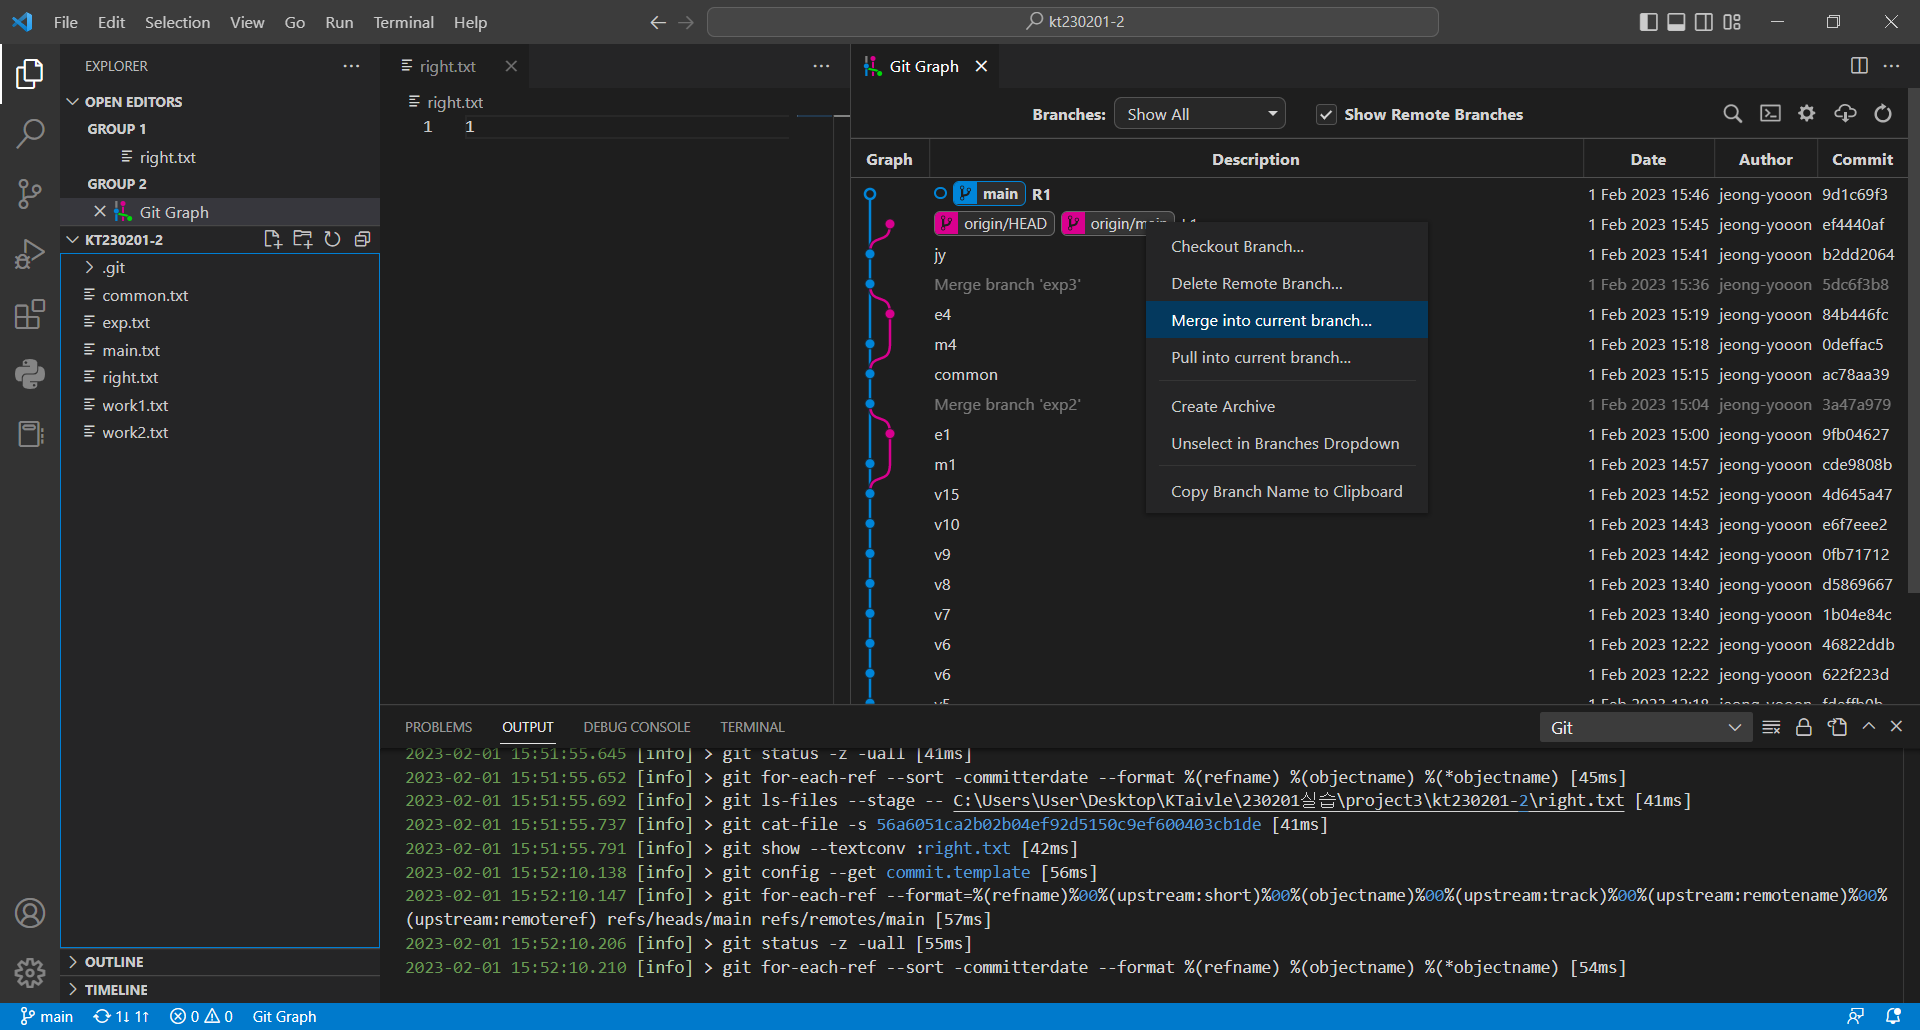Click the main branch status bar item

coord(47,1016)
